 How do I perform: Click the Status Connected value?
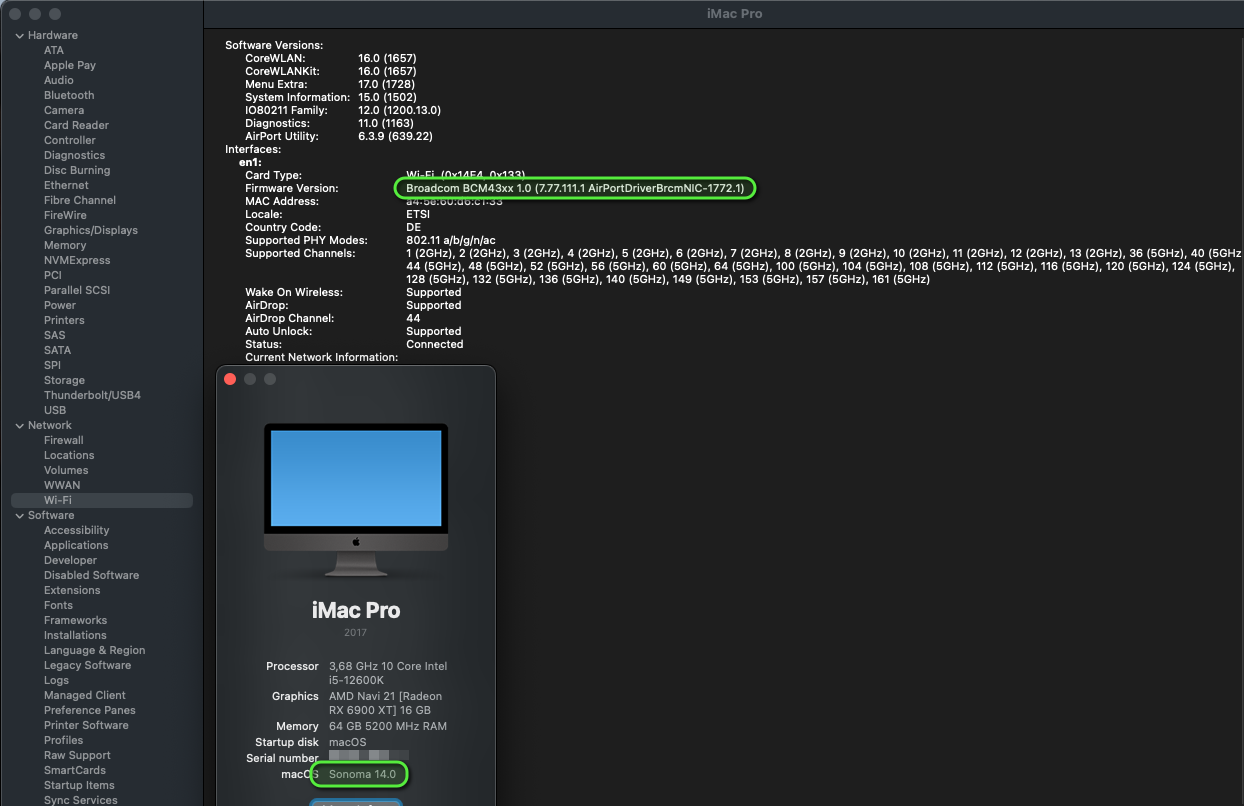(434, 344)
